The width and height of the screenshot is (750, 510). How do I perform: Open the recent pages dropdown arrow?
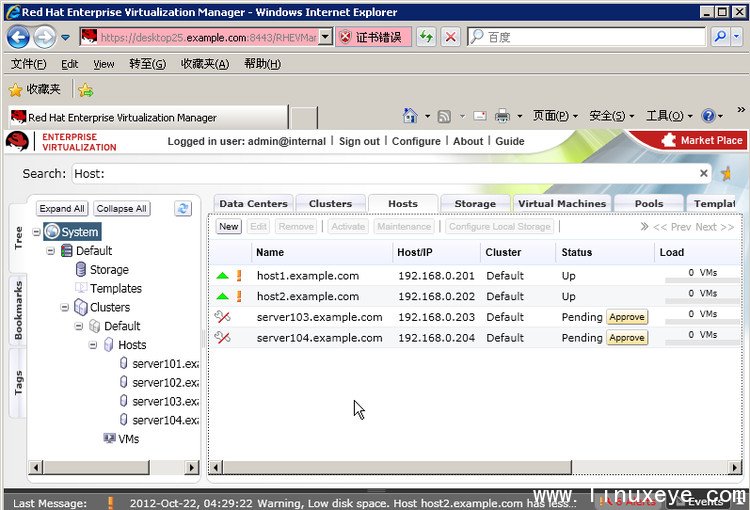66,37
